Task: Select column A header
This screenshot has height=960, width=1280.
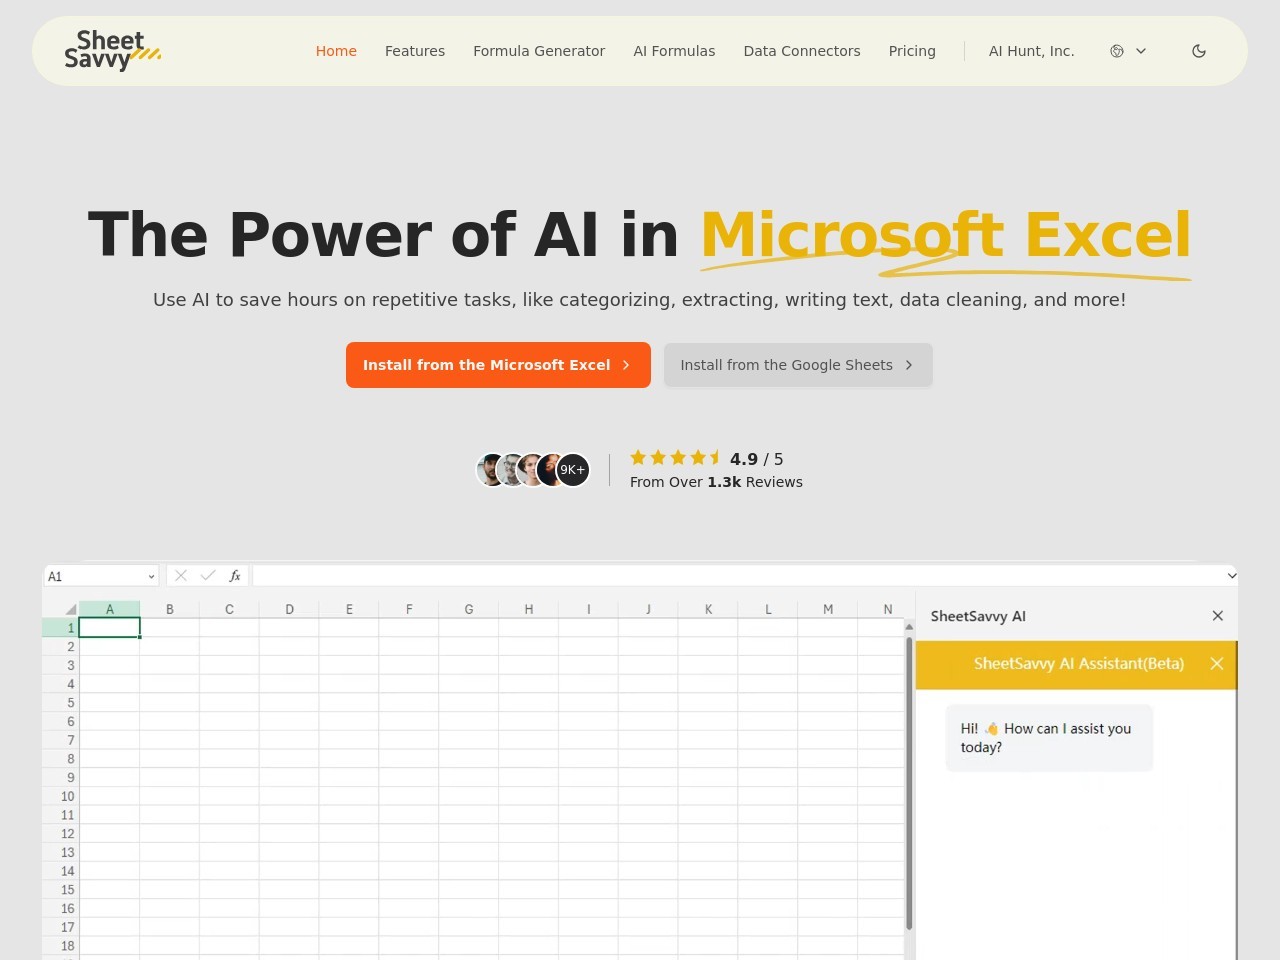Action: [110, 609]
